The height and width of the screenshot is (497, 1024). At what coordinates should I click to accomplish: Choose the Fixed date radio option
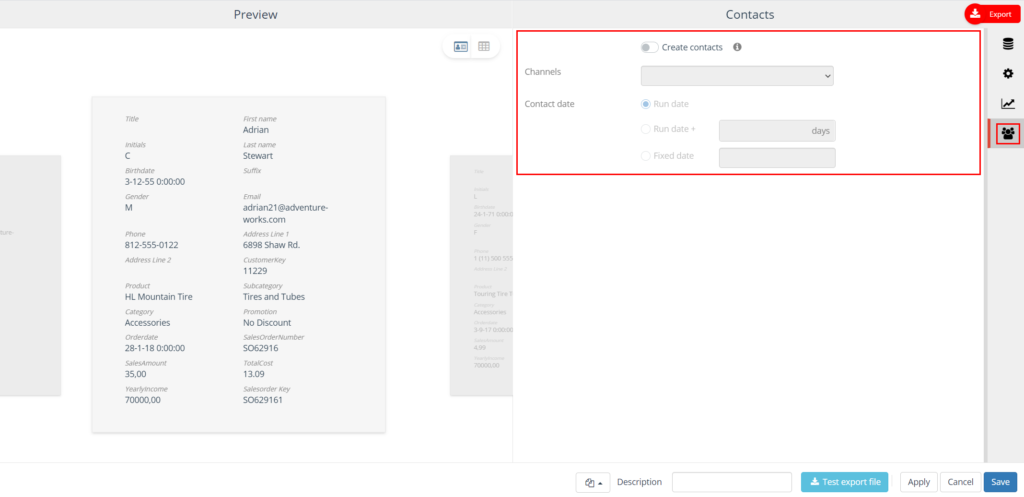pos(646,156)
